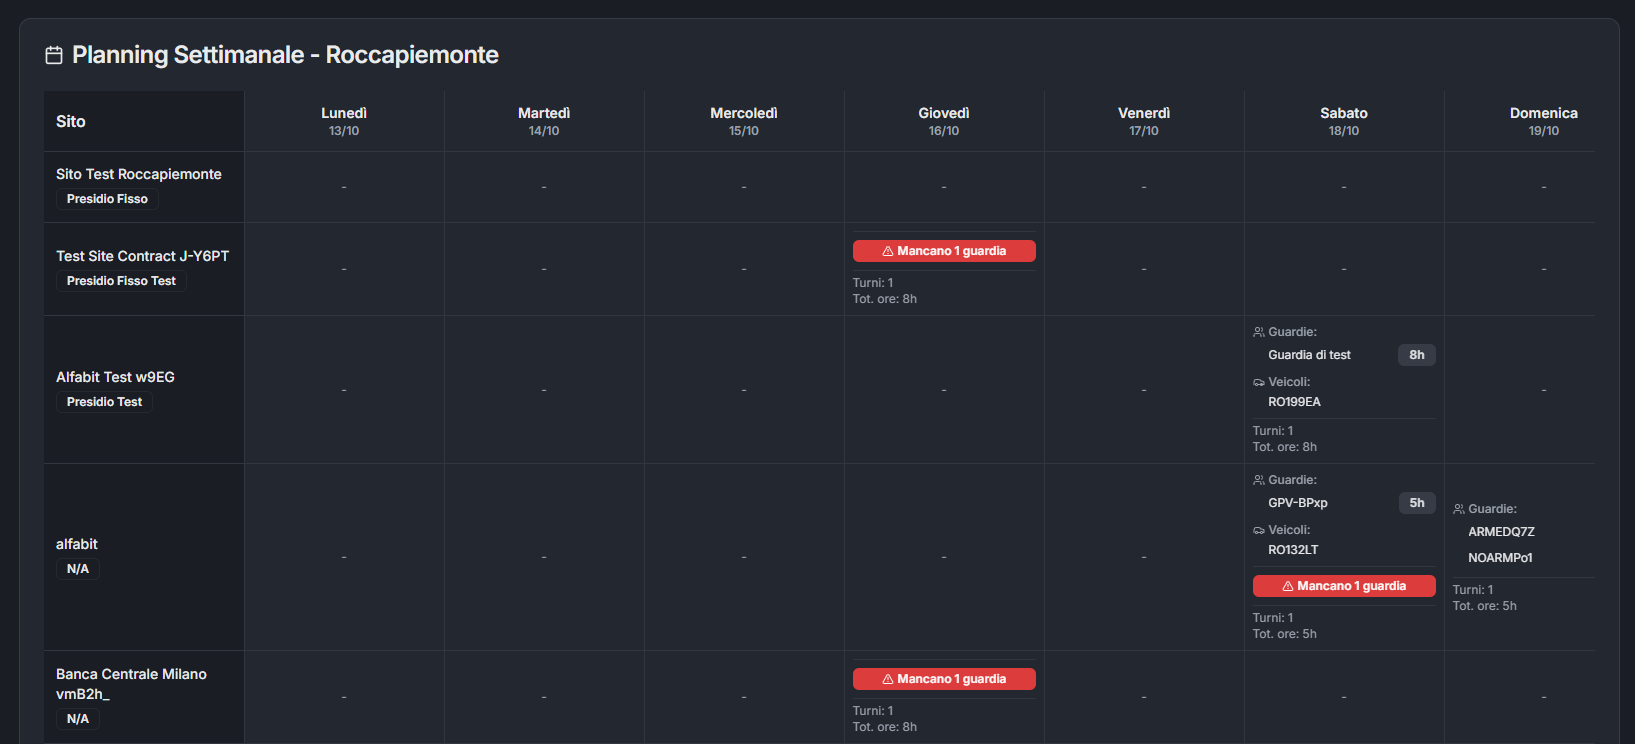Click the 8h badge next to Guardia di test
Viewport: 1635px width, 744px height.
pyautogui.click(x=1416, y=355)
